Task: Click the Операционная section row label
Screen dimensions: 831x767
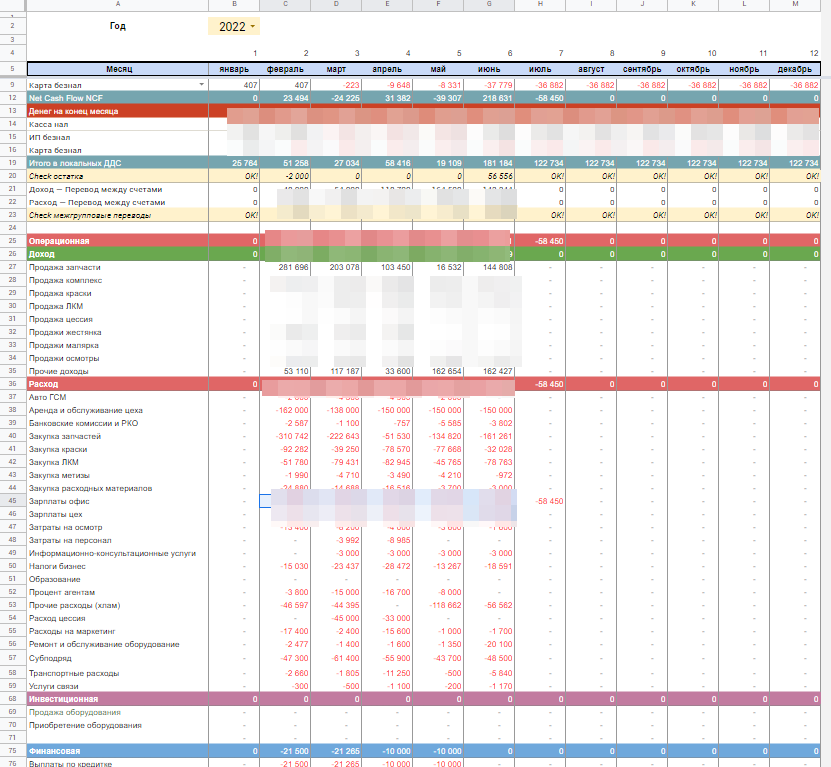Action: [x=59, y=241]
